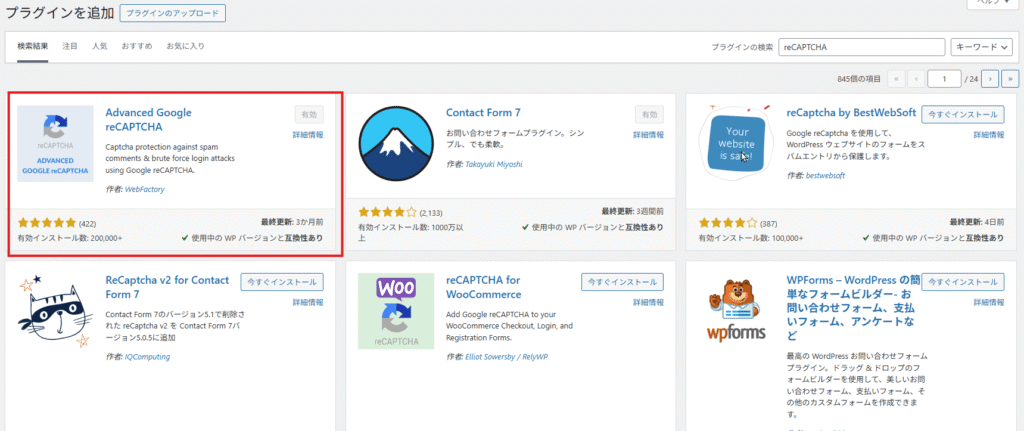Open the partially visible ヘルプ dropdown tab
This screenshot has height=431, width=1024.
tap(993, 3)
